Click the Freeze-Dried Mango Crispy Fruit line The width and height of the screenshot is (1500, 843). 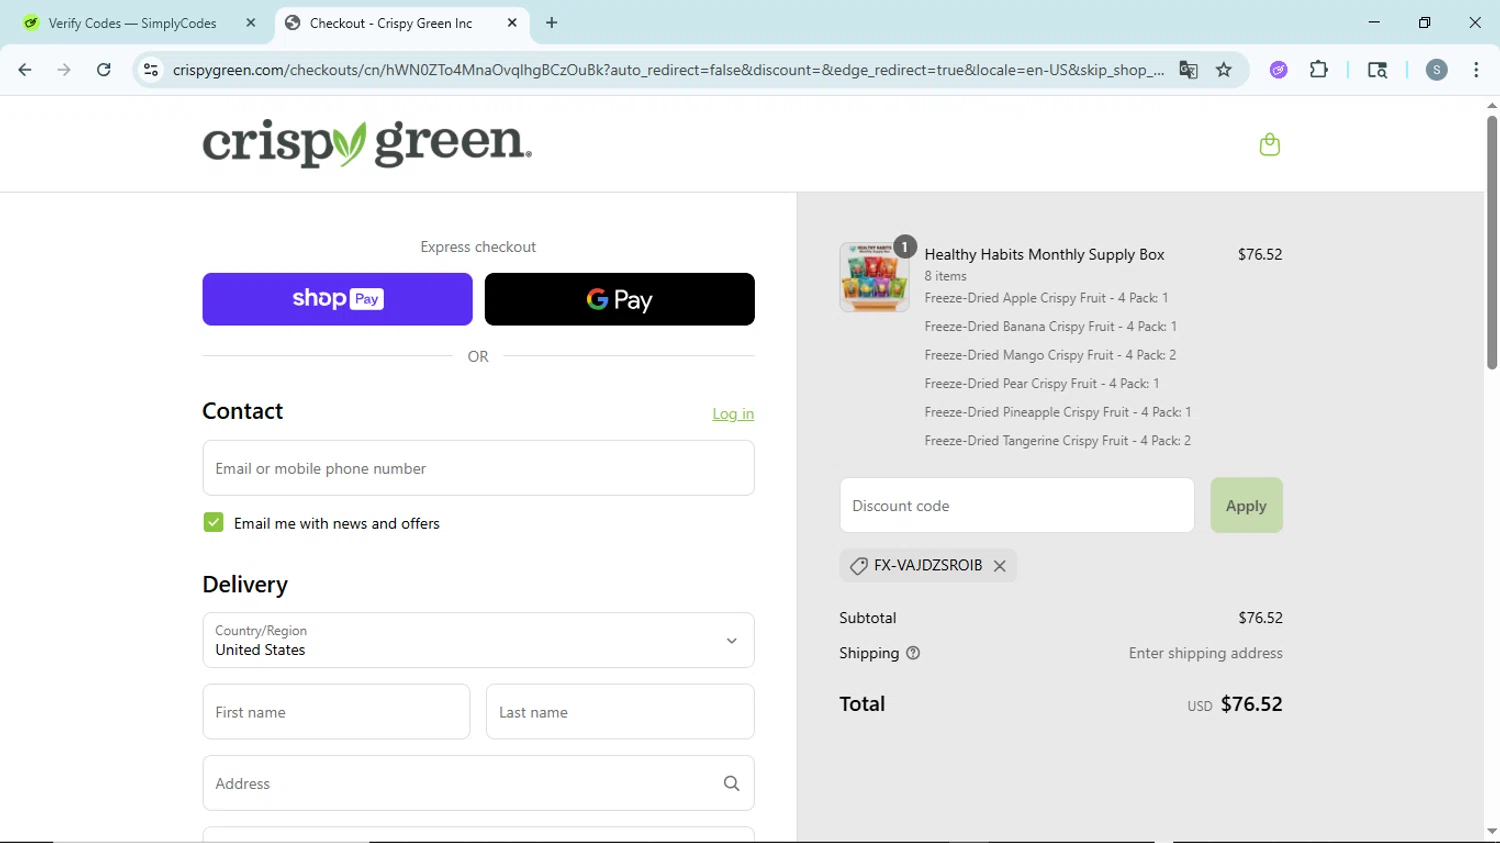coord(1050,355)
